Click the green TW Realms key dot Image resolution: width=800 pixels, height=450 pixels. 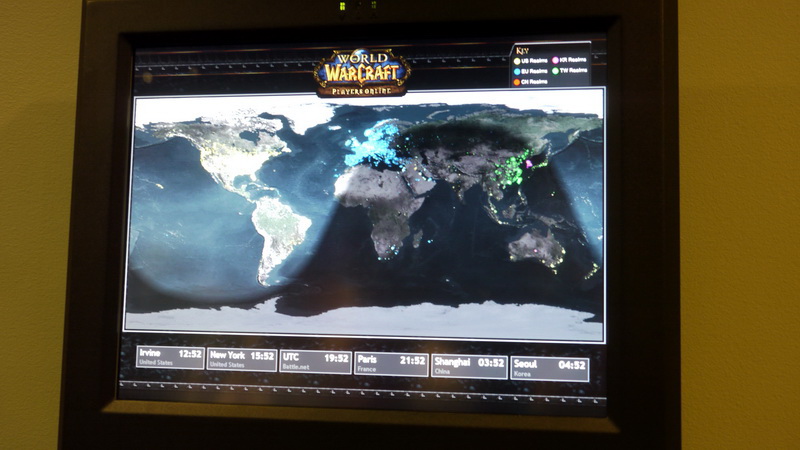(x=556, y=71)
